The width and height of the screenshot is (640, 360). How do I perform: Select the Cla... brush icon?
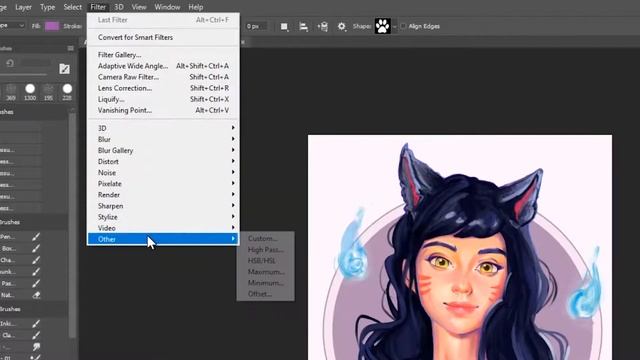click(36, 335)
